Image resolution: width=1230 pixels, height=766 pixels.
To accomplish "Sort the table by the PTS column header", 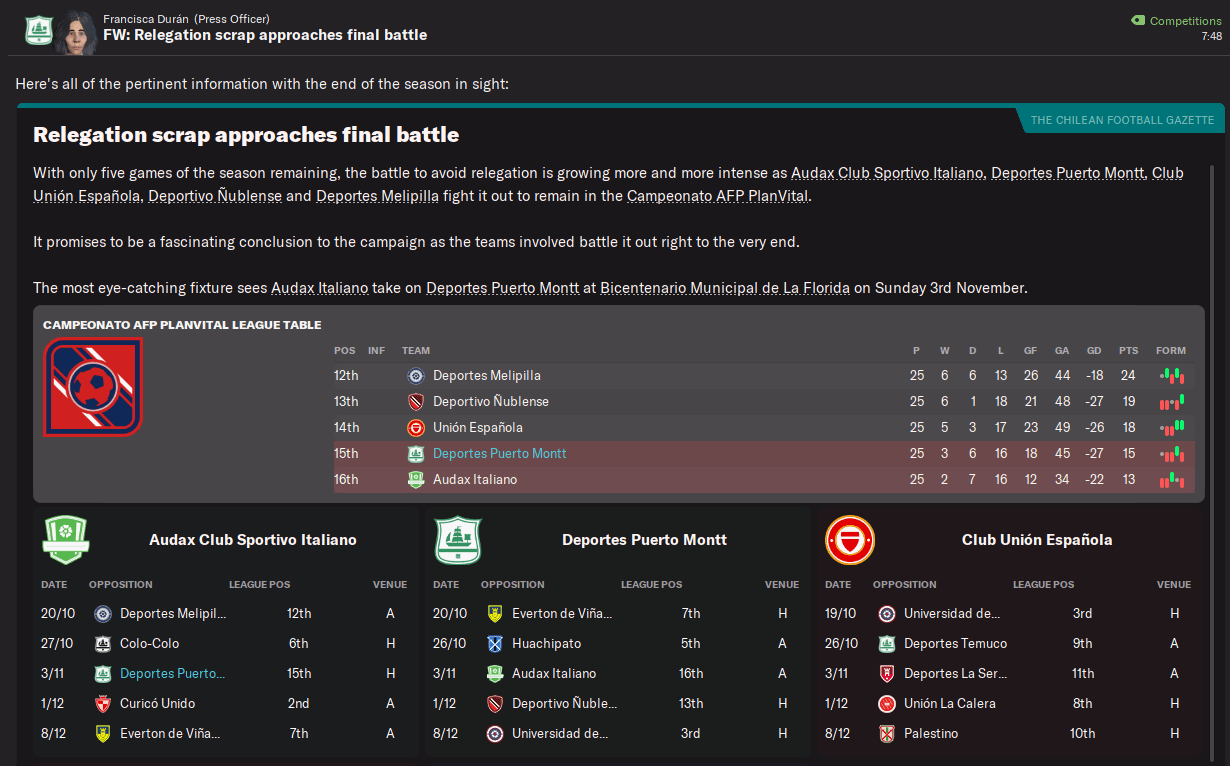I will click(1128, 351).
